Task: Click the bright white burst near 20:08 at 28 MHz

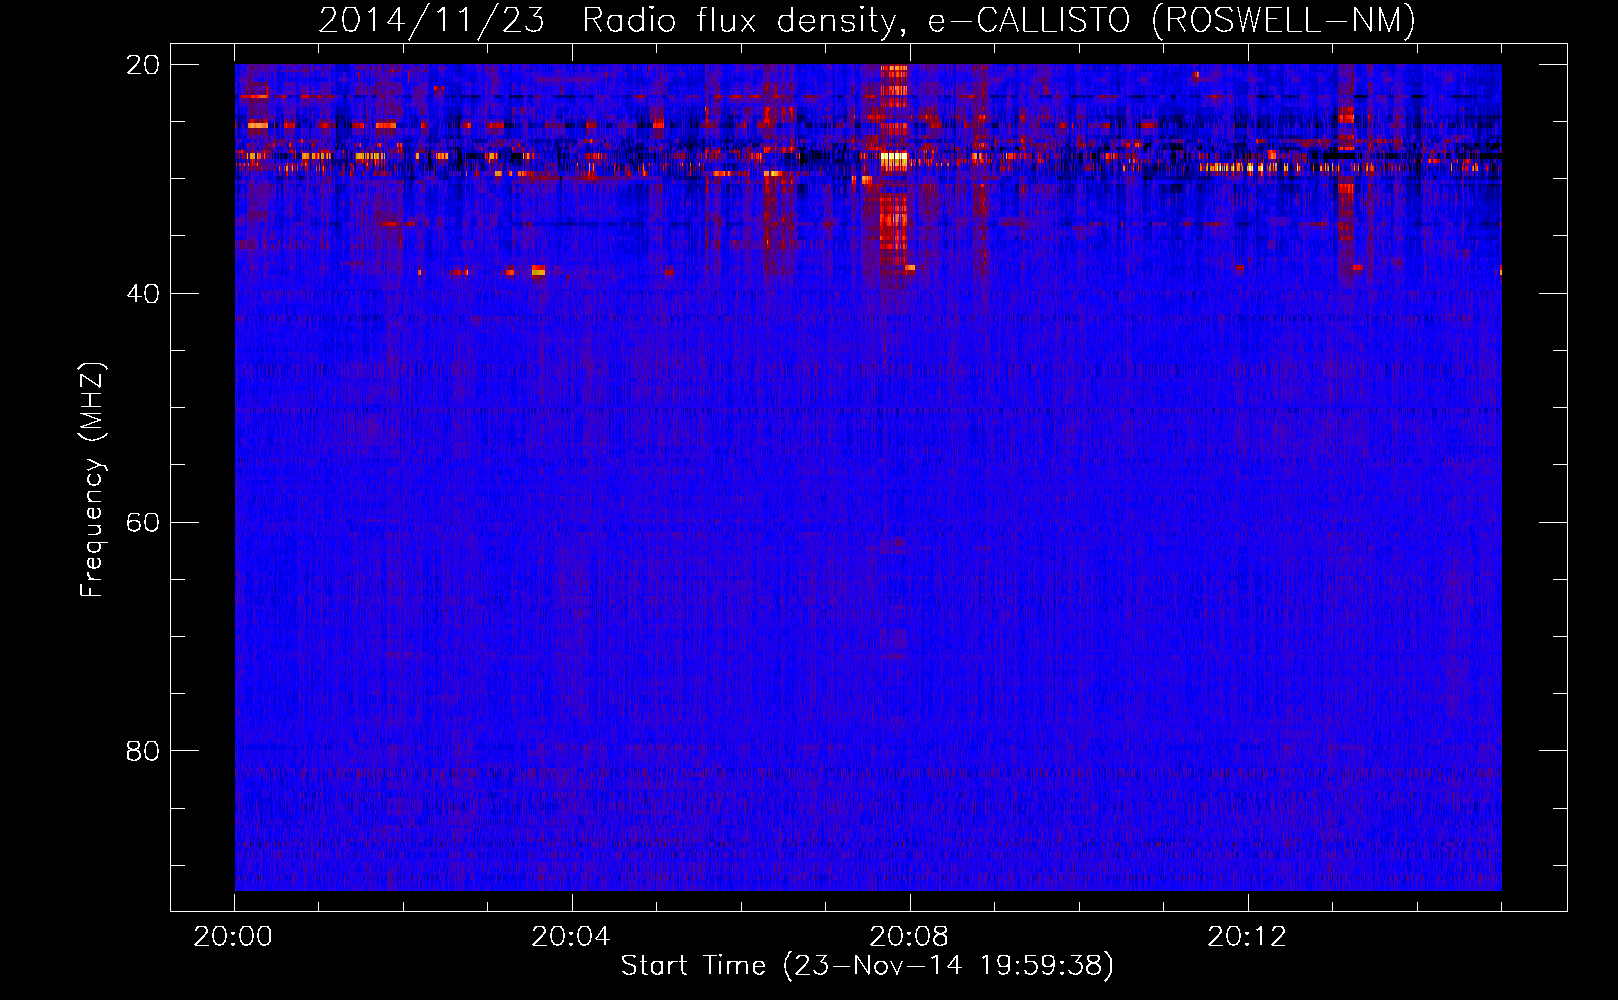Action: click(893, 158)
